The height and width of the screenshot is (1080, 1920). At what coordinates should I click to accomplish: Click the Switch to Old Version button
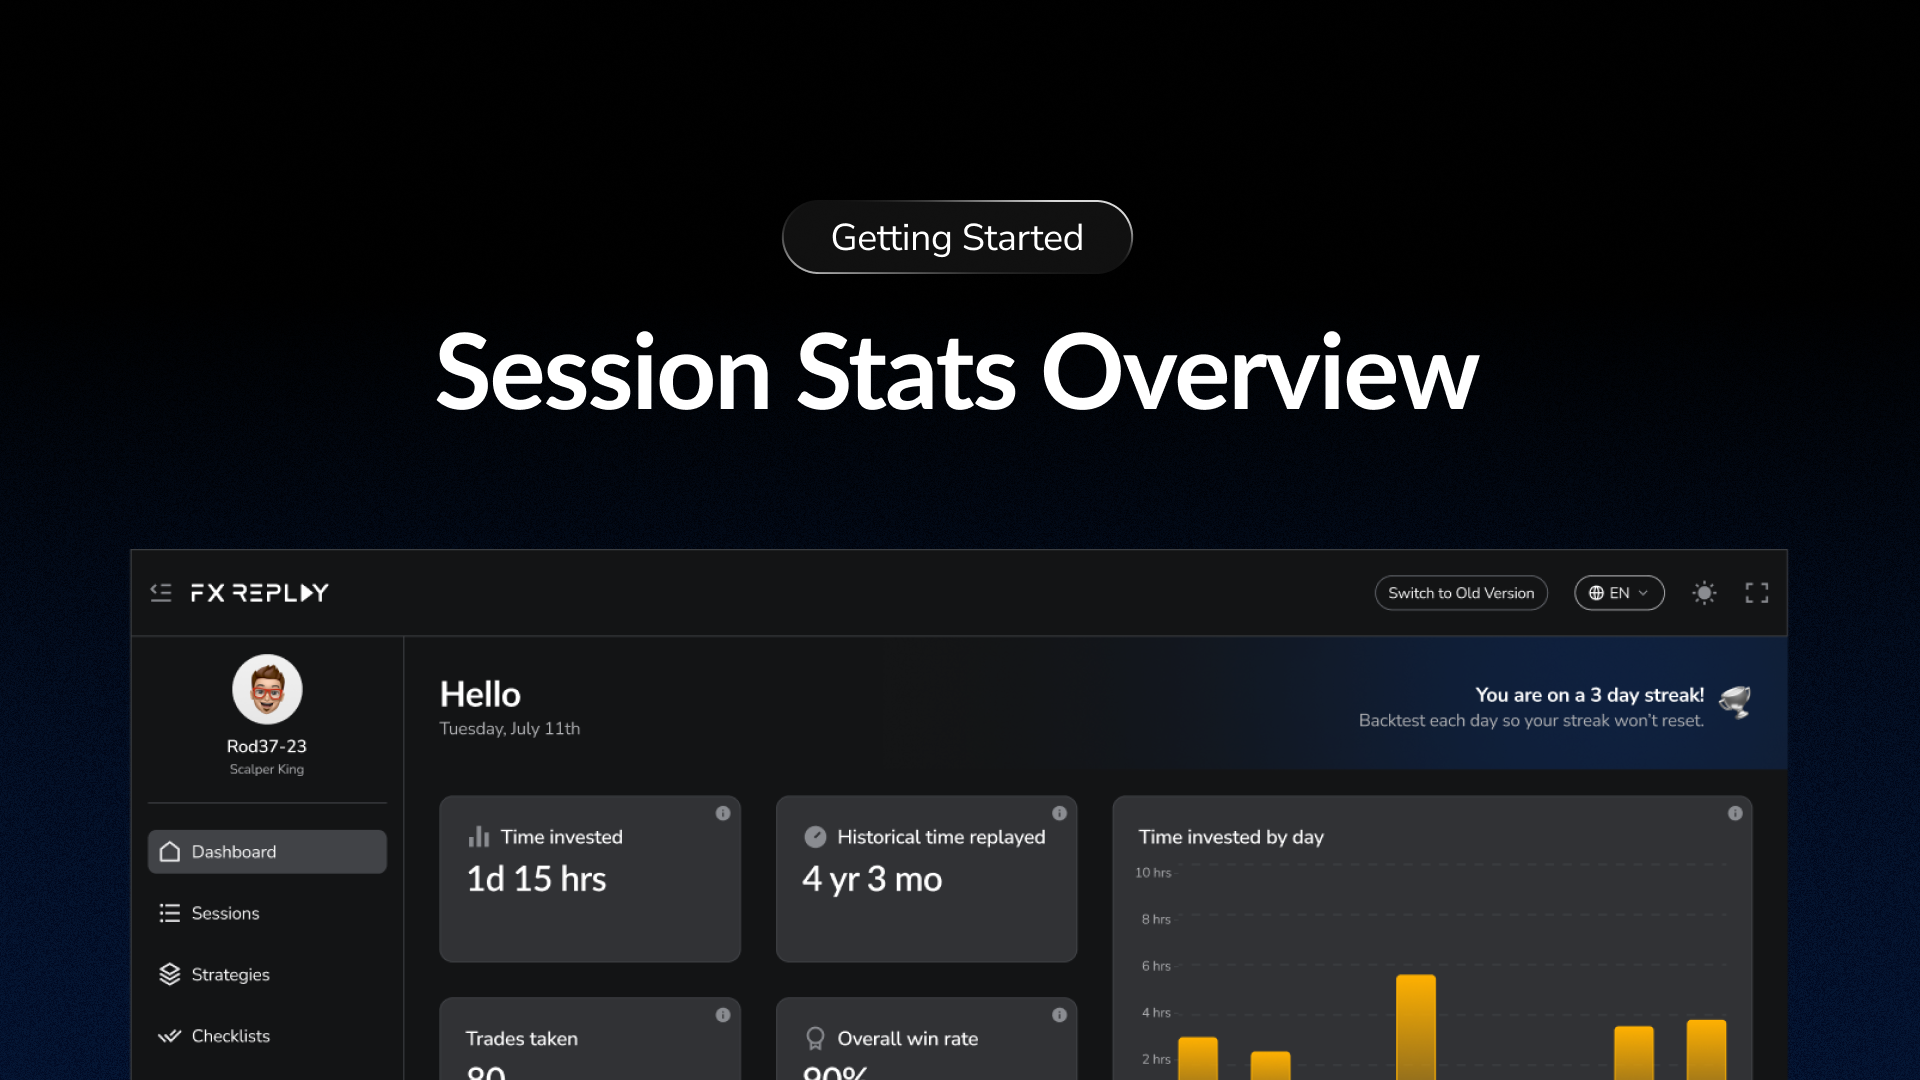coord(1460,593)
